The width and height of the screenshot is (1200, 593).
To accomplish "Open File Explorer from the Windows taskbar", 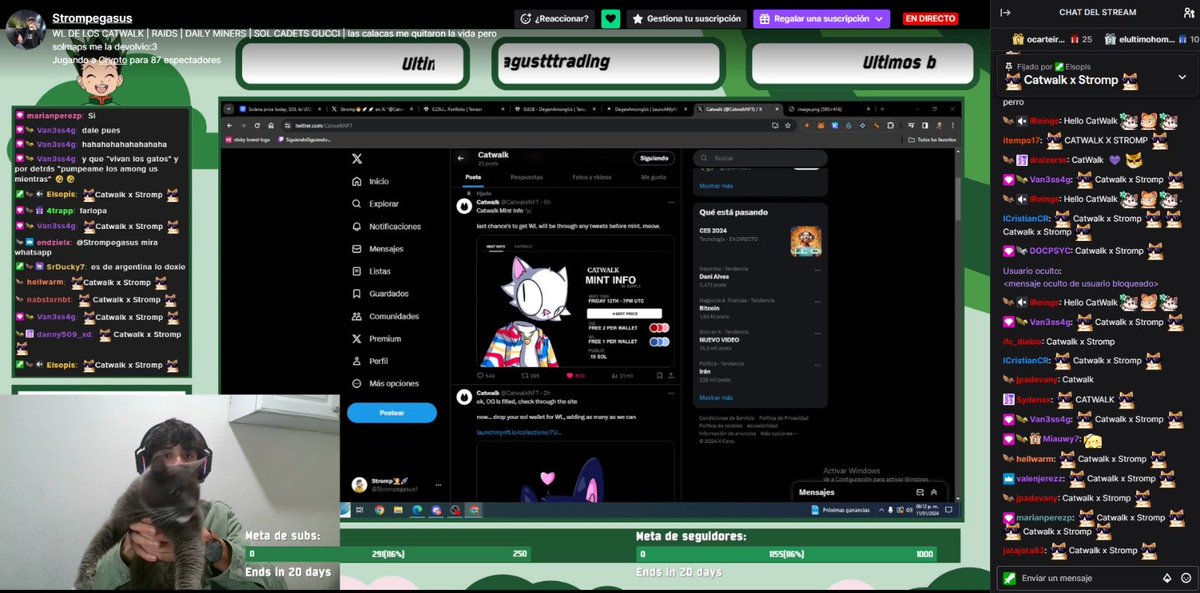I will pyautogui.click(x=398, y=510).
